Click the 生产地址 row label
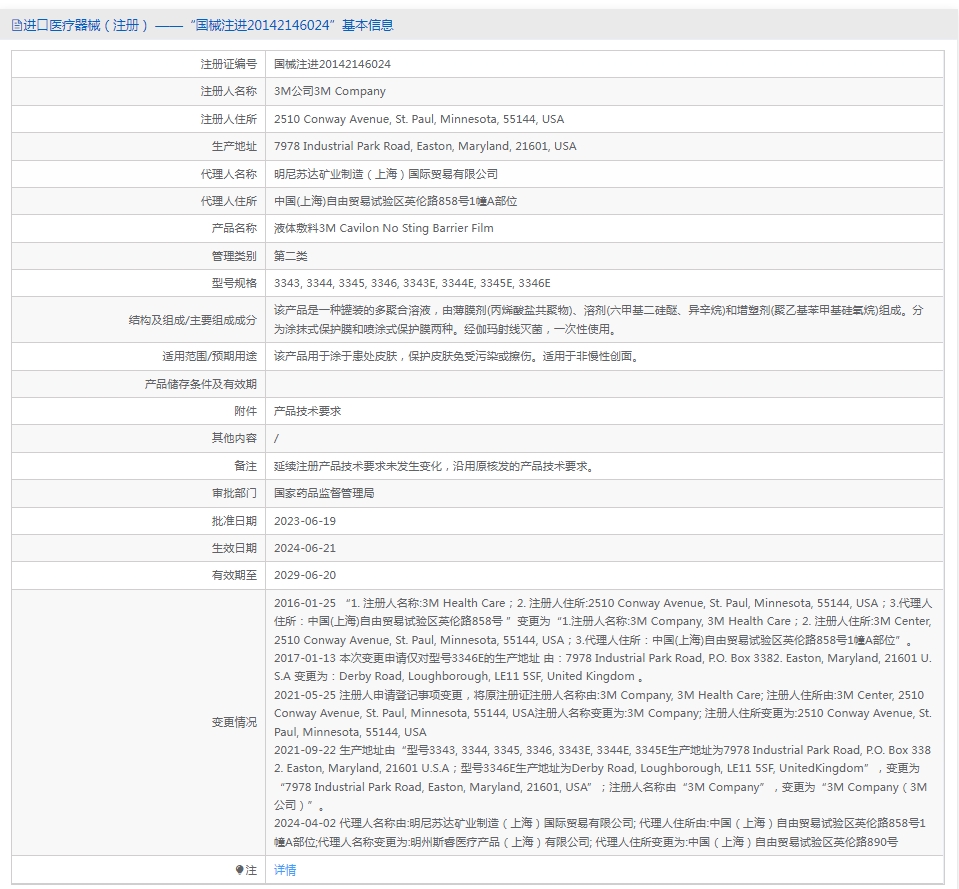 tap(234, 146)
